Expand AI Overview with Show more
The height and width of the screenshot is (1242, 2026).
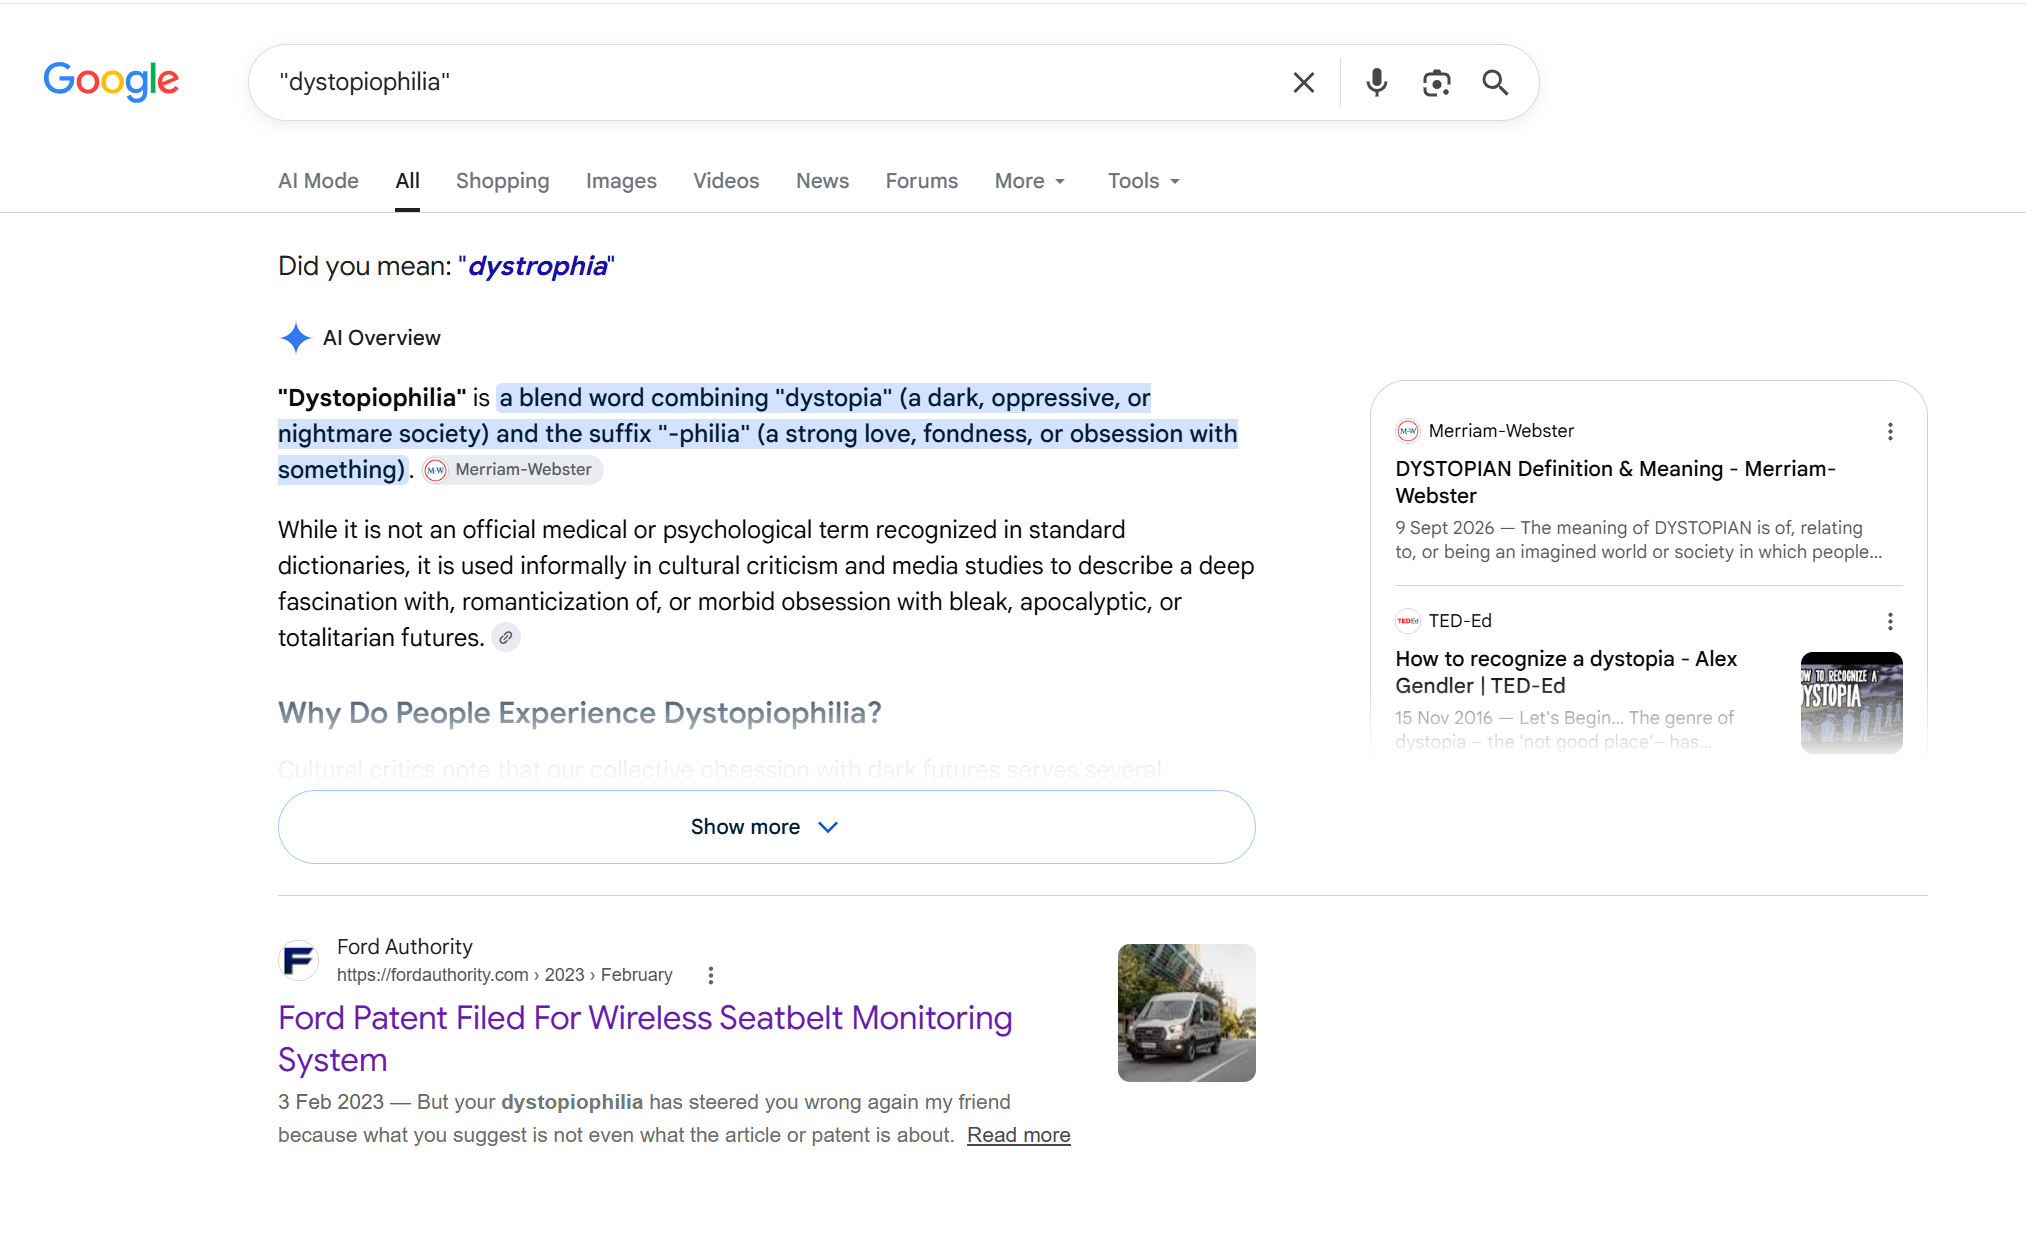pyautogui.click(x=766, y=827)
